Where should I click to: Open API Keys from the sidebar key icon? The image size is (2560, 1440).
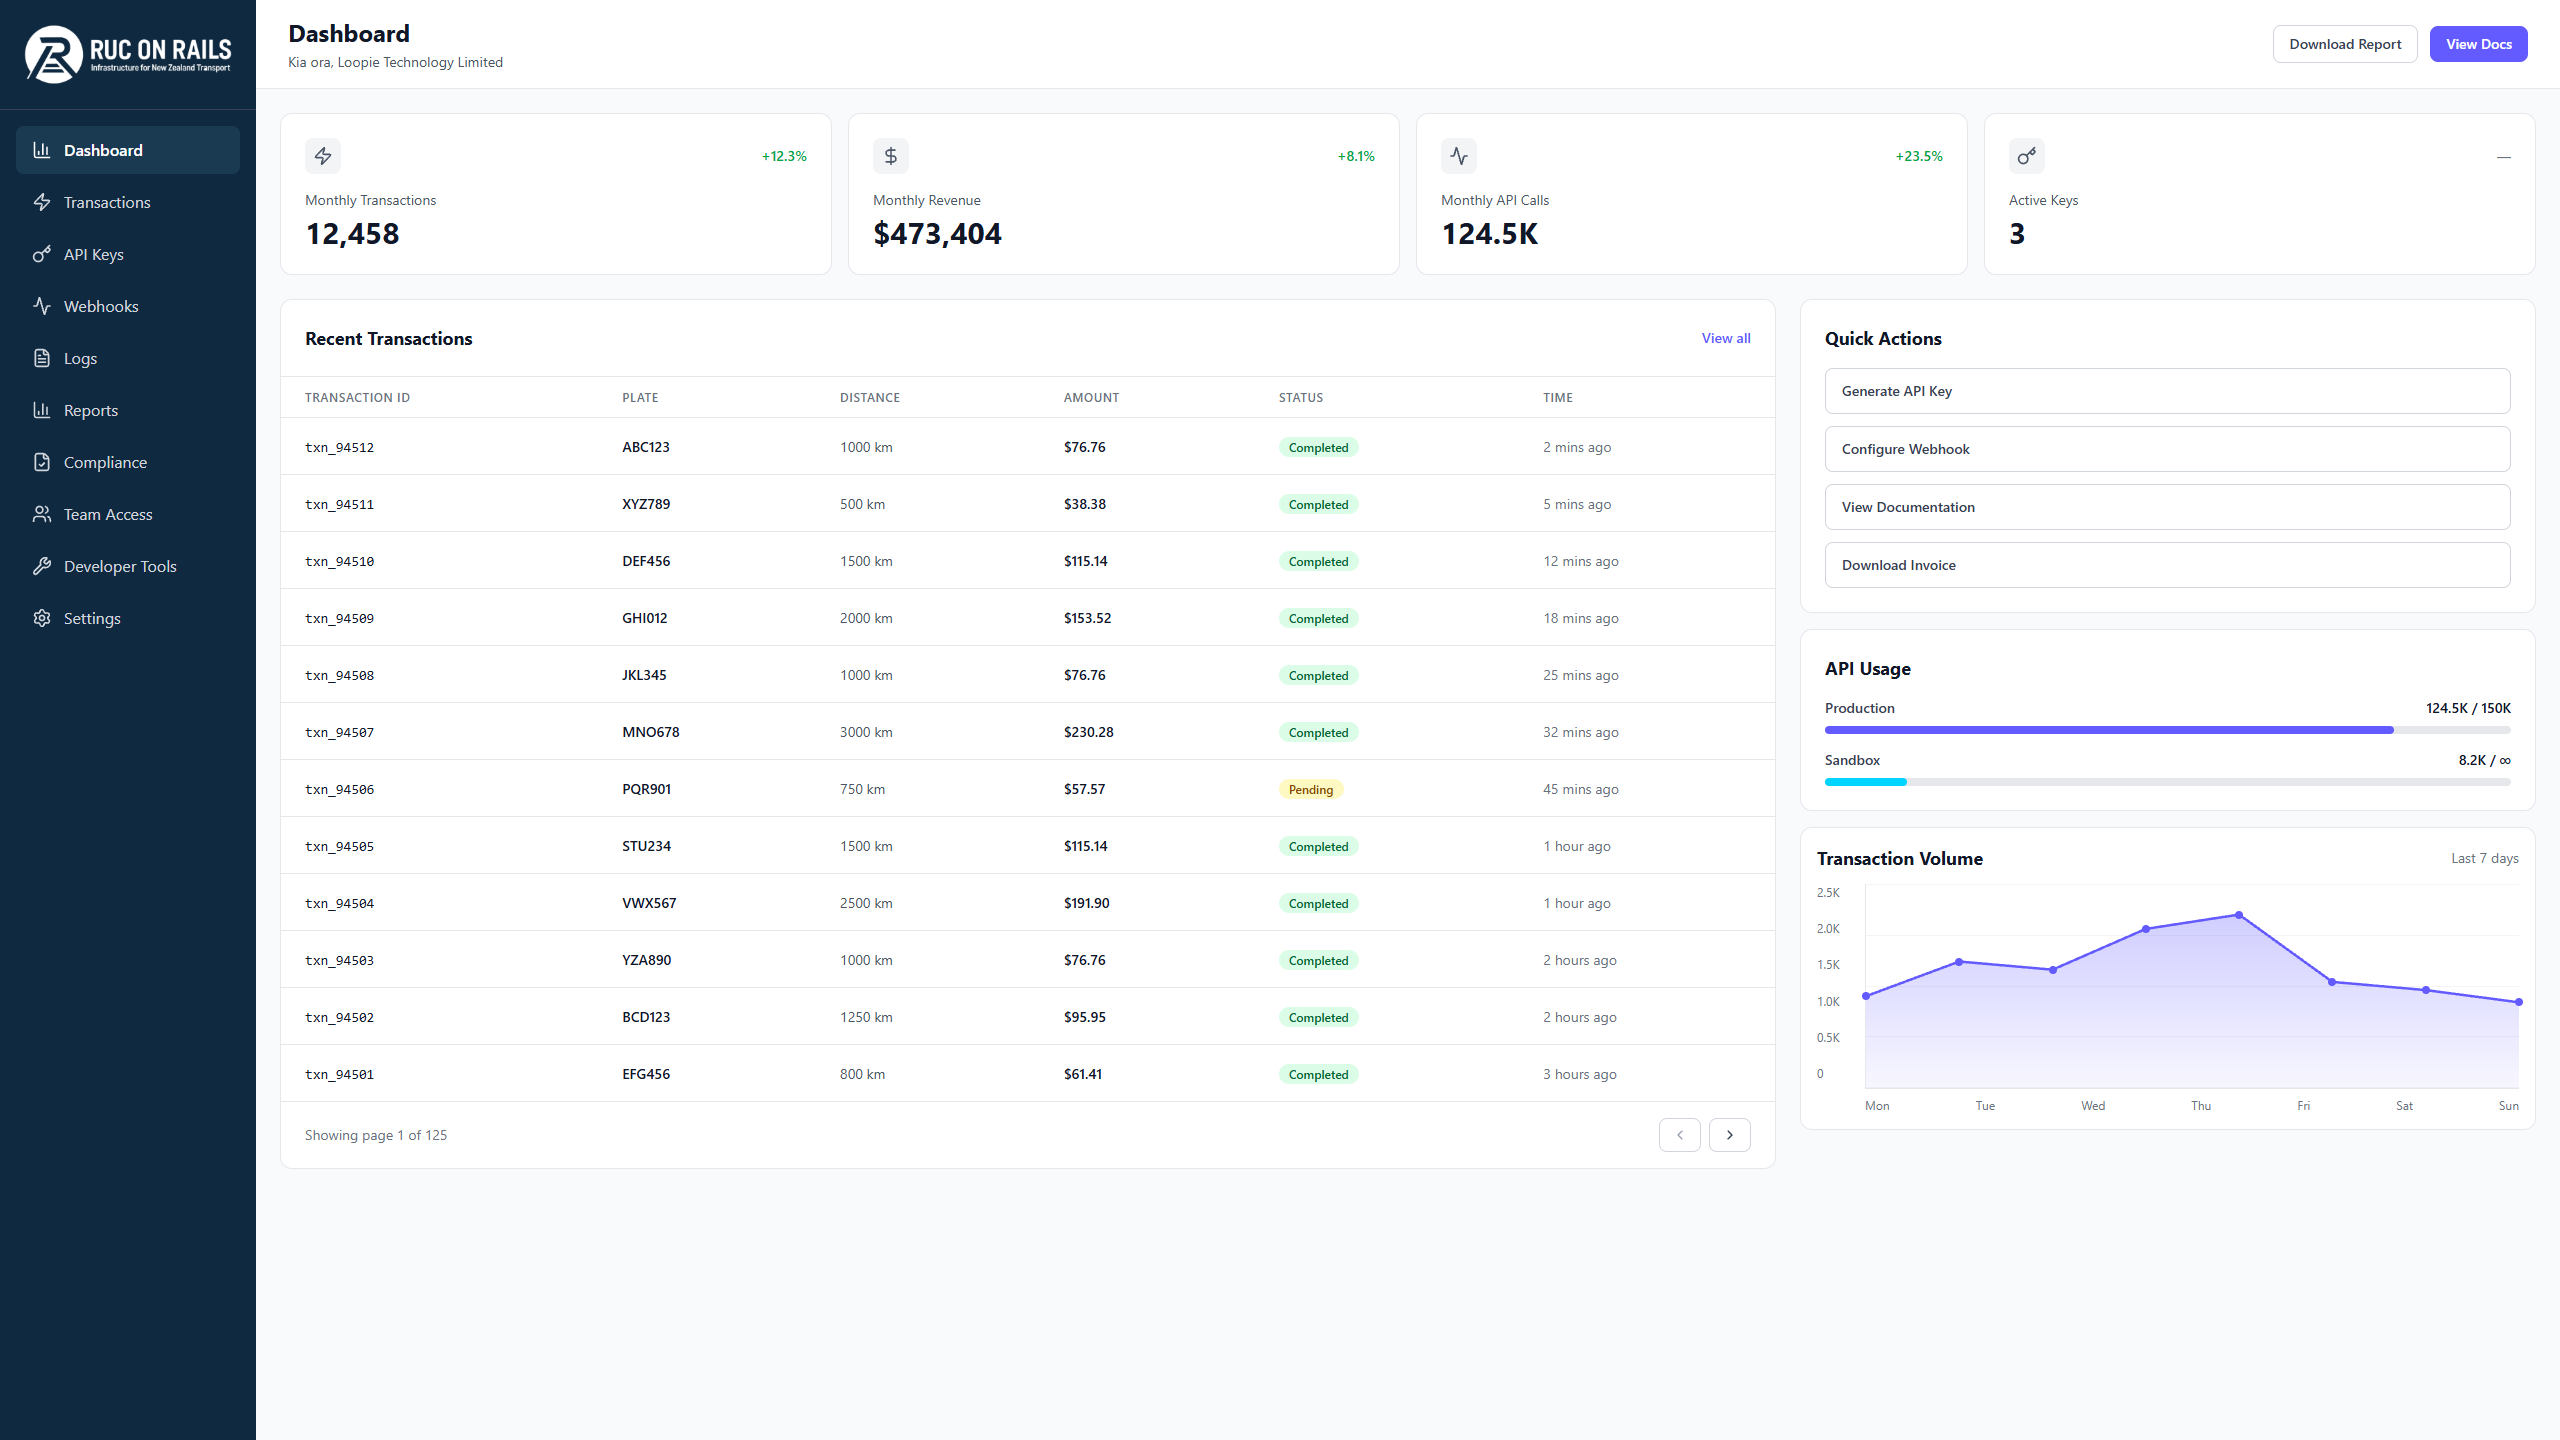42,254
